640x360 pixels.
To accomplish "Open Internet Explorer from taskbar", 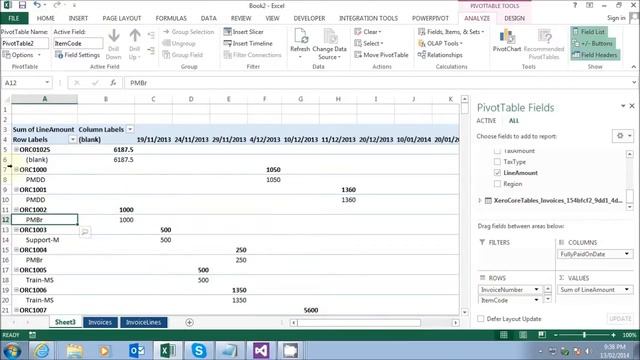I will pyautogui.click(x=42, y=351).
